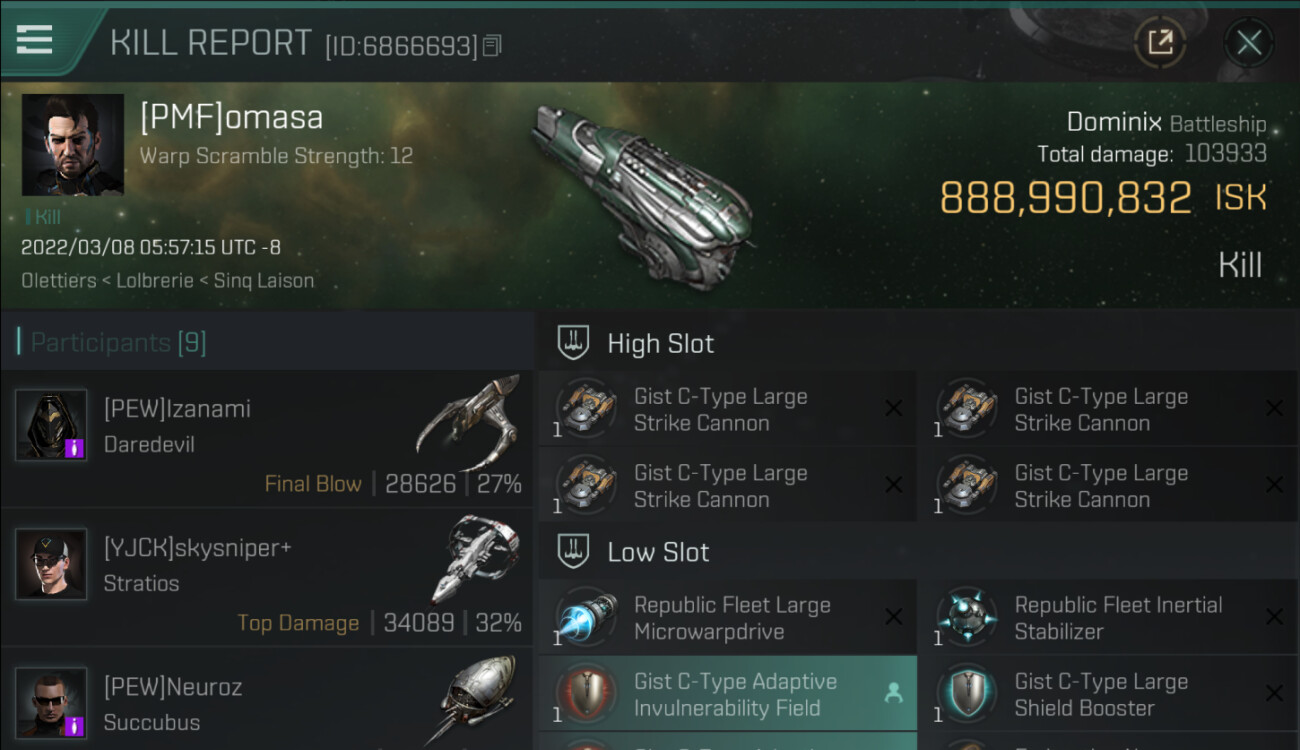The height and width of the screenshot is (750, 1300).
Task: Copy the kill report ID
Action: 491,46
